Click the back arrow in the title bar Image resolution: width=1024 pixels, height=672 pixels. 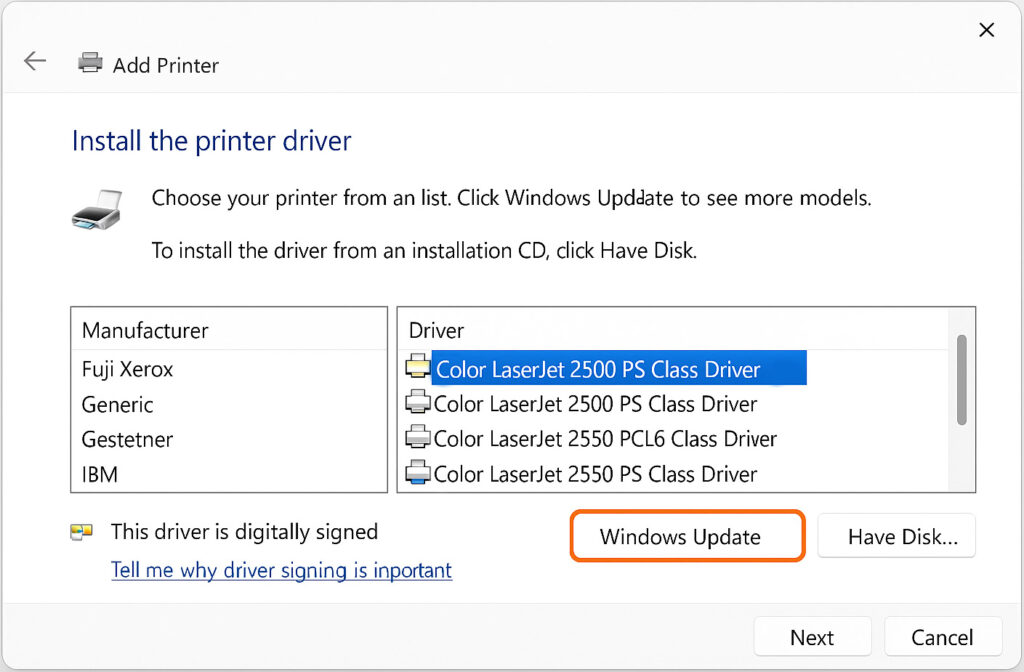(35, 61)
